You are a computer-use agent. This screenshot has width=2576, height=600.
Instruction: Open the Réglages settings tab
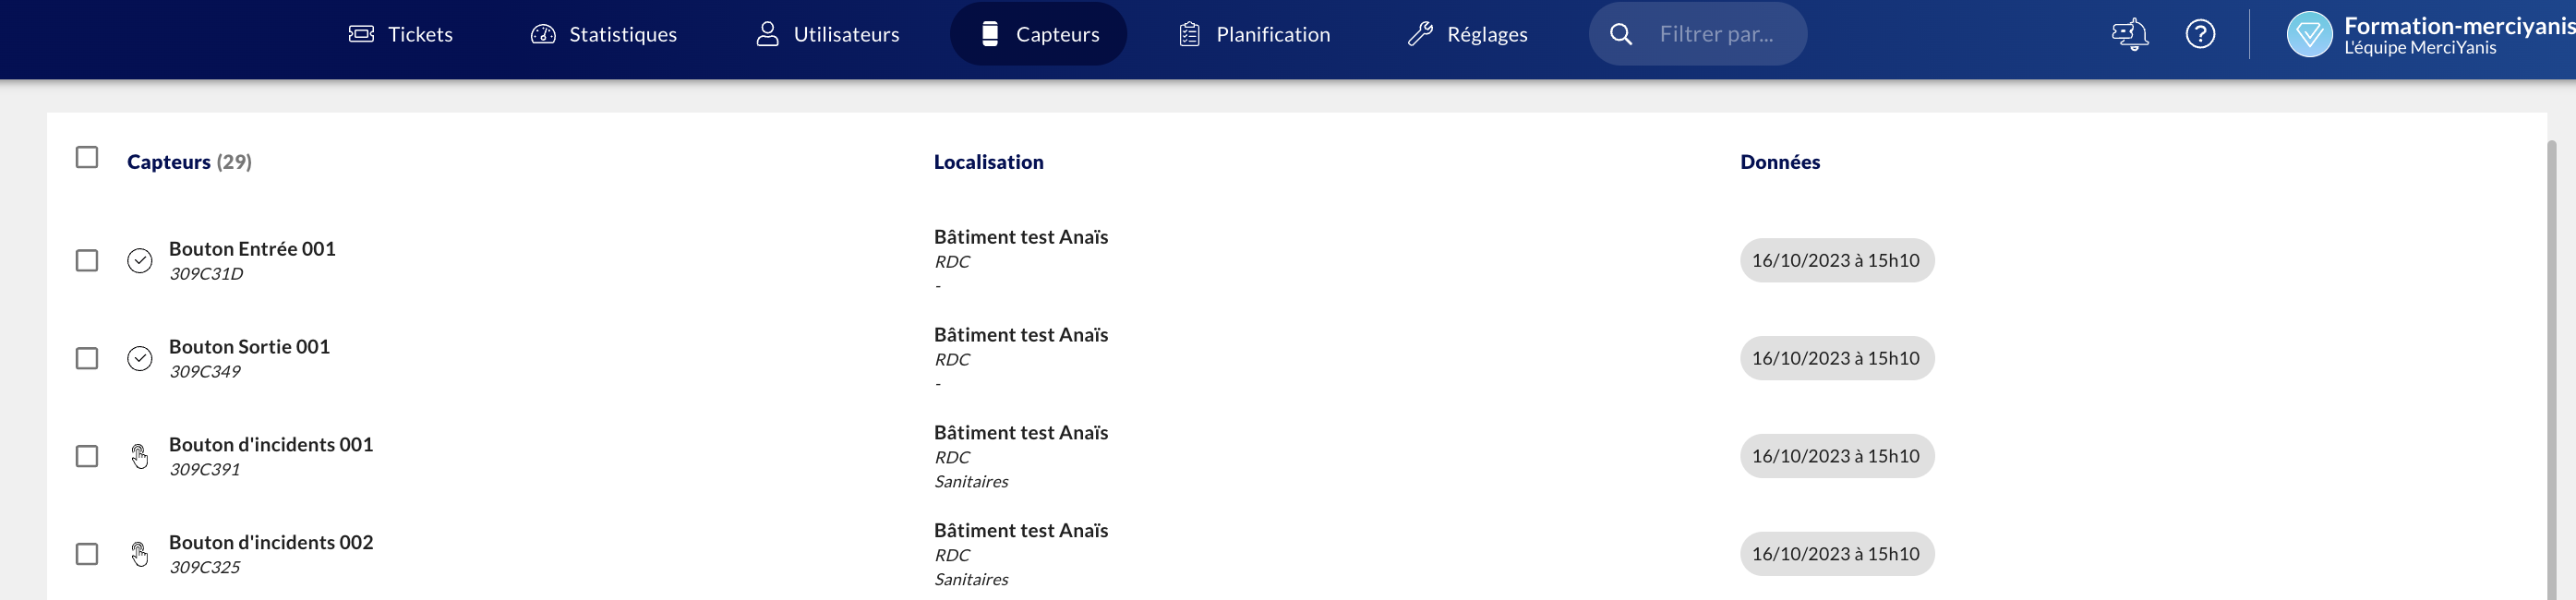coord(1467,34)
